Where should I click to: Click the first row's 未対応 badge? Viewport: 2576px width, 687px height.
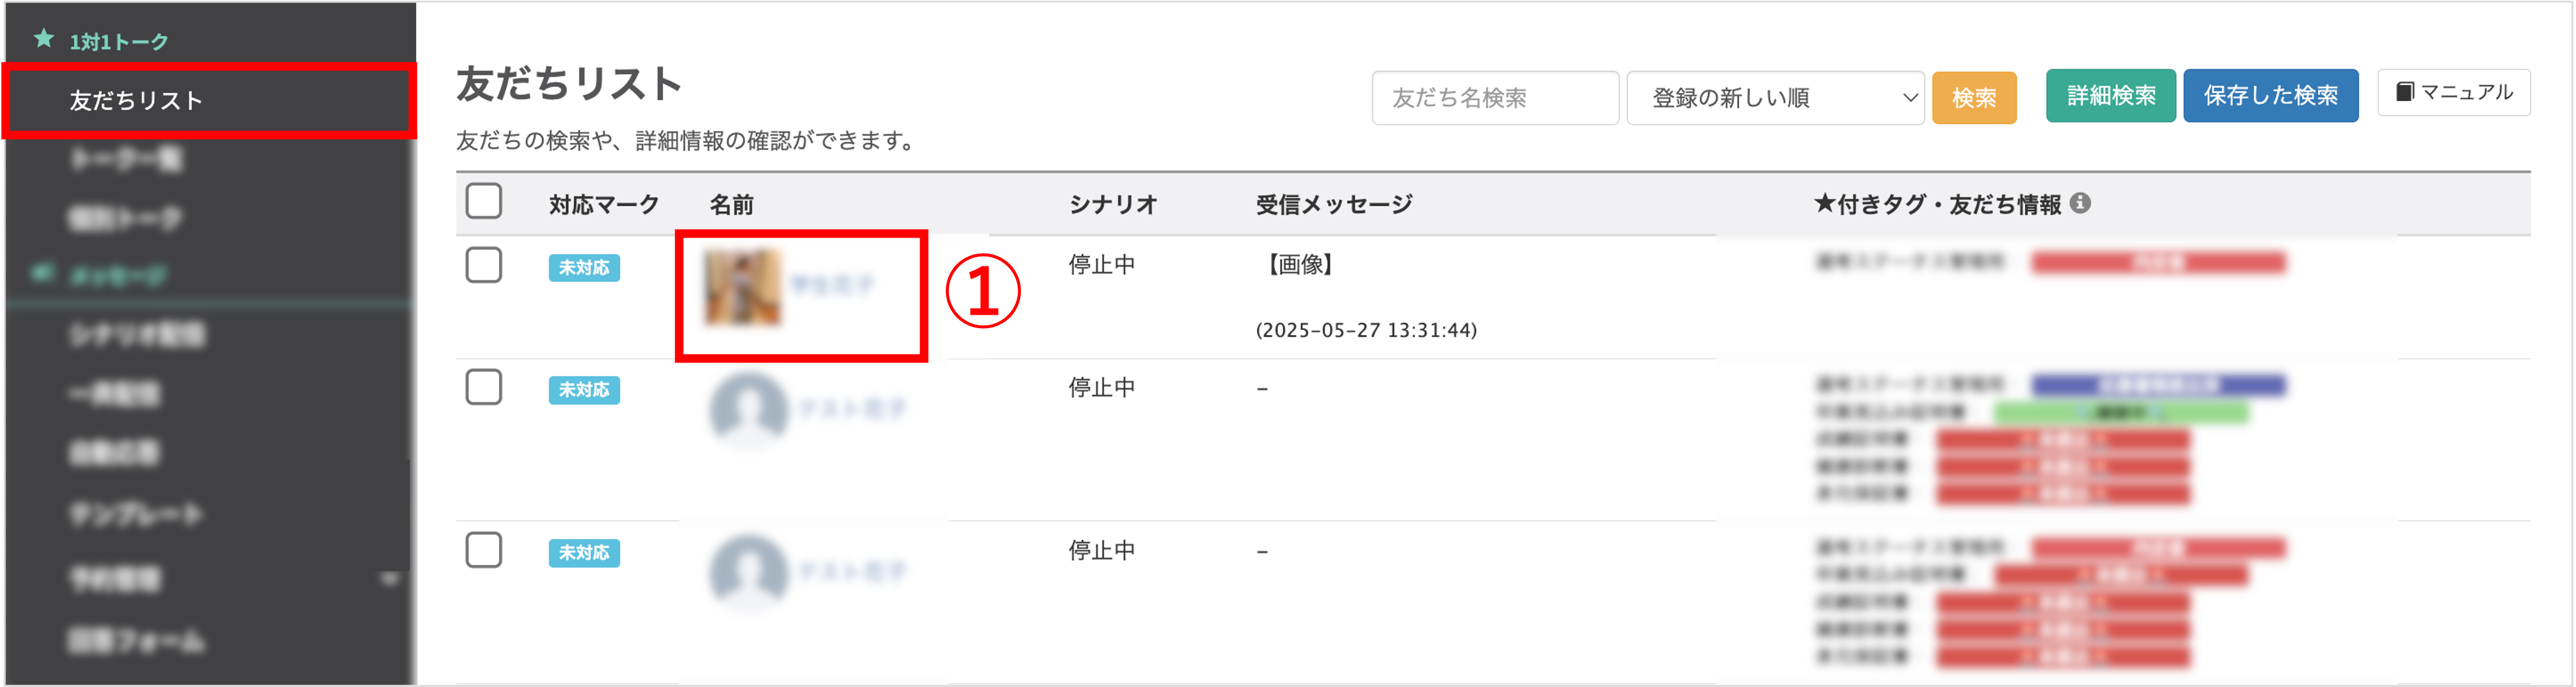tap(584, 267)
